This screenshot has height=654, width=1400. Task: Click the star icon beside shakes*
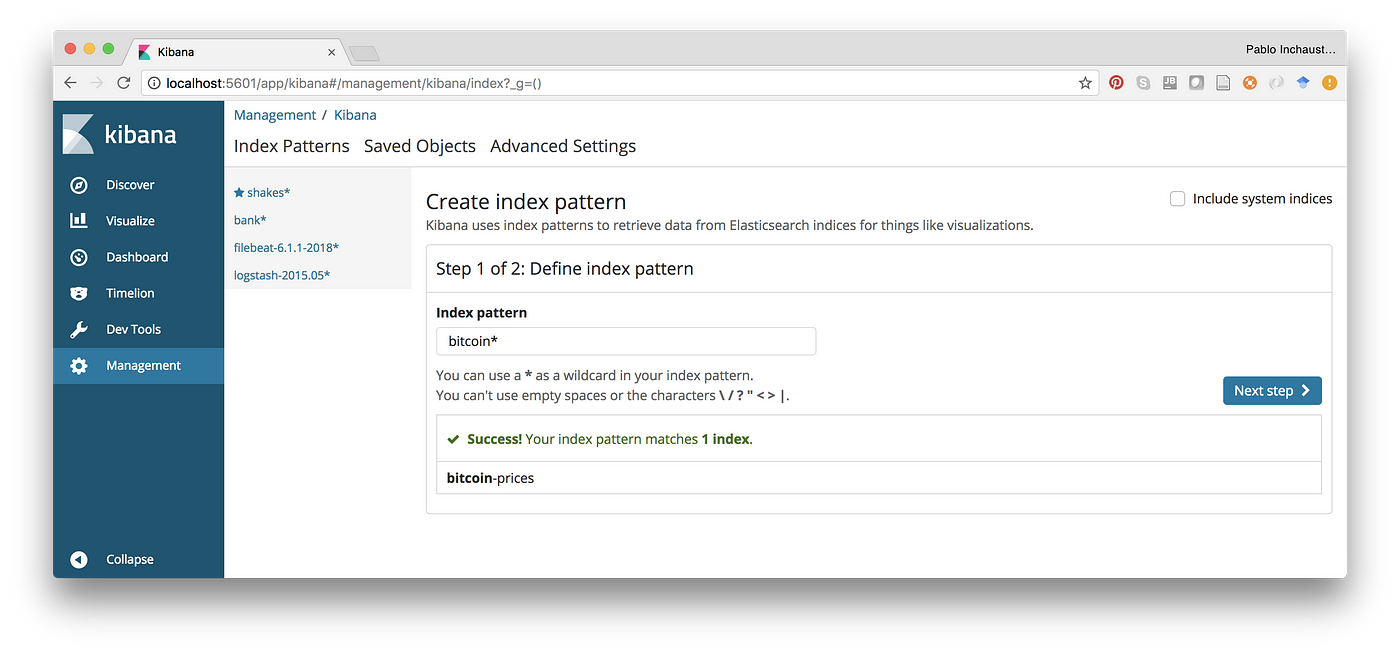(x=239, y=192)
